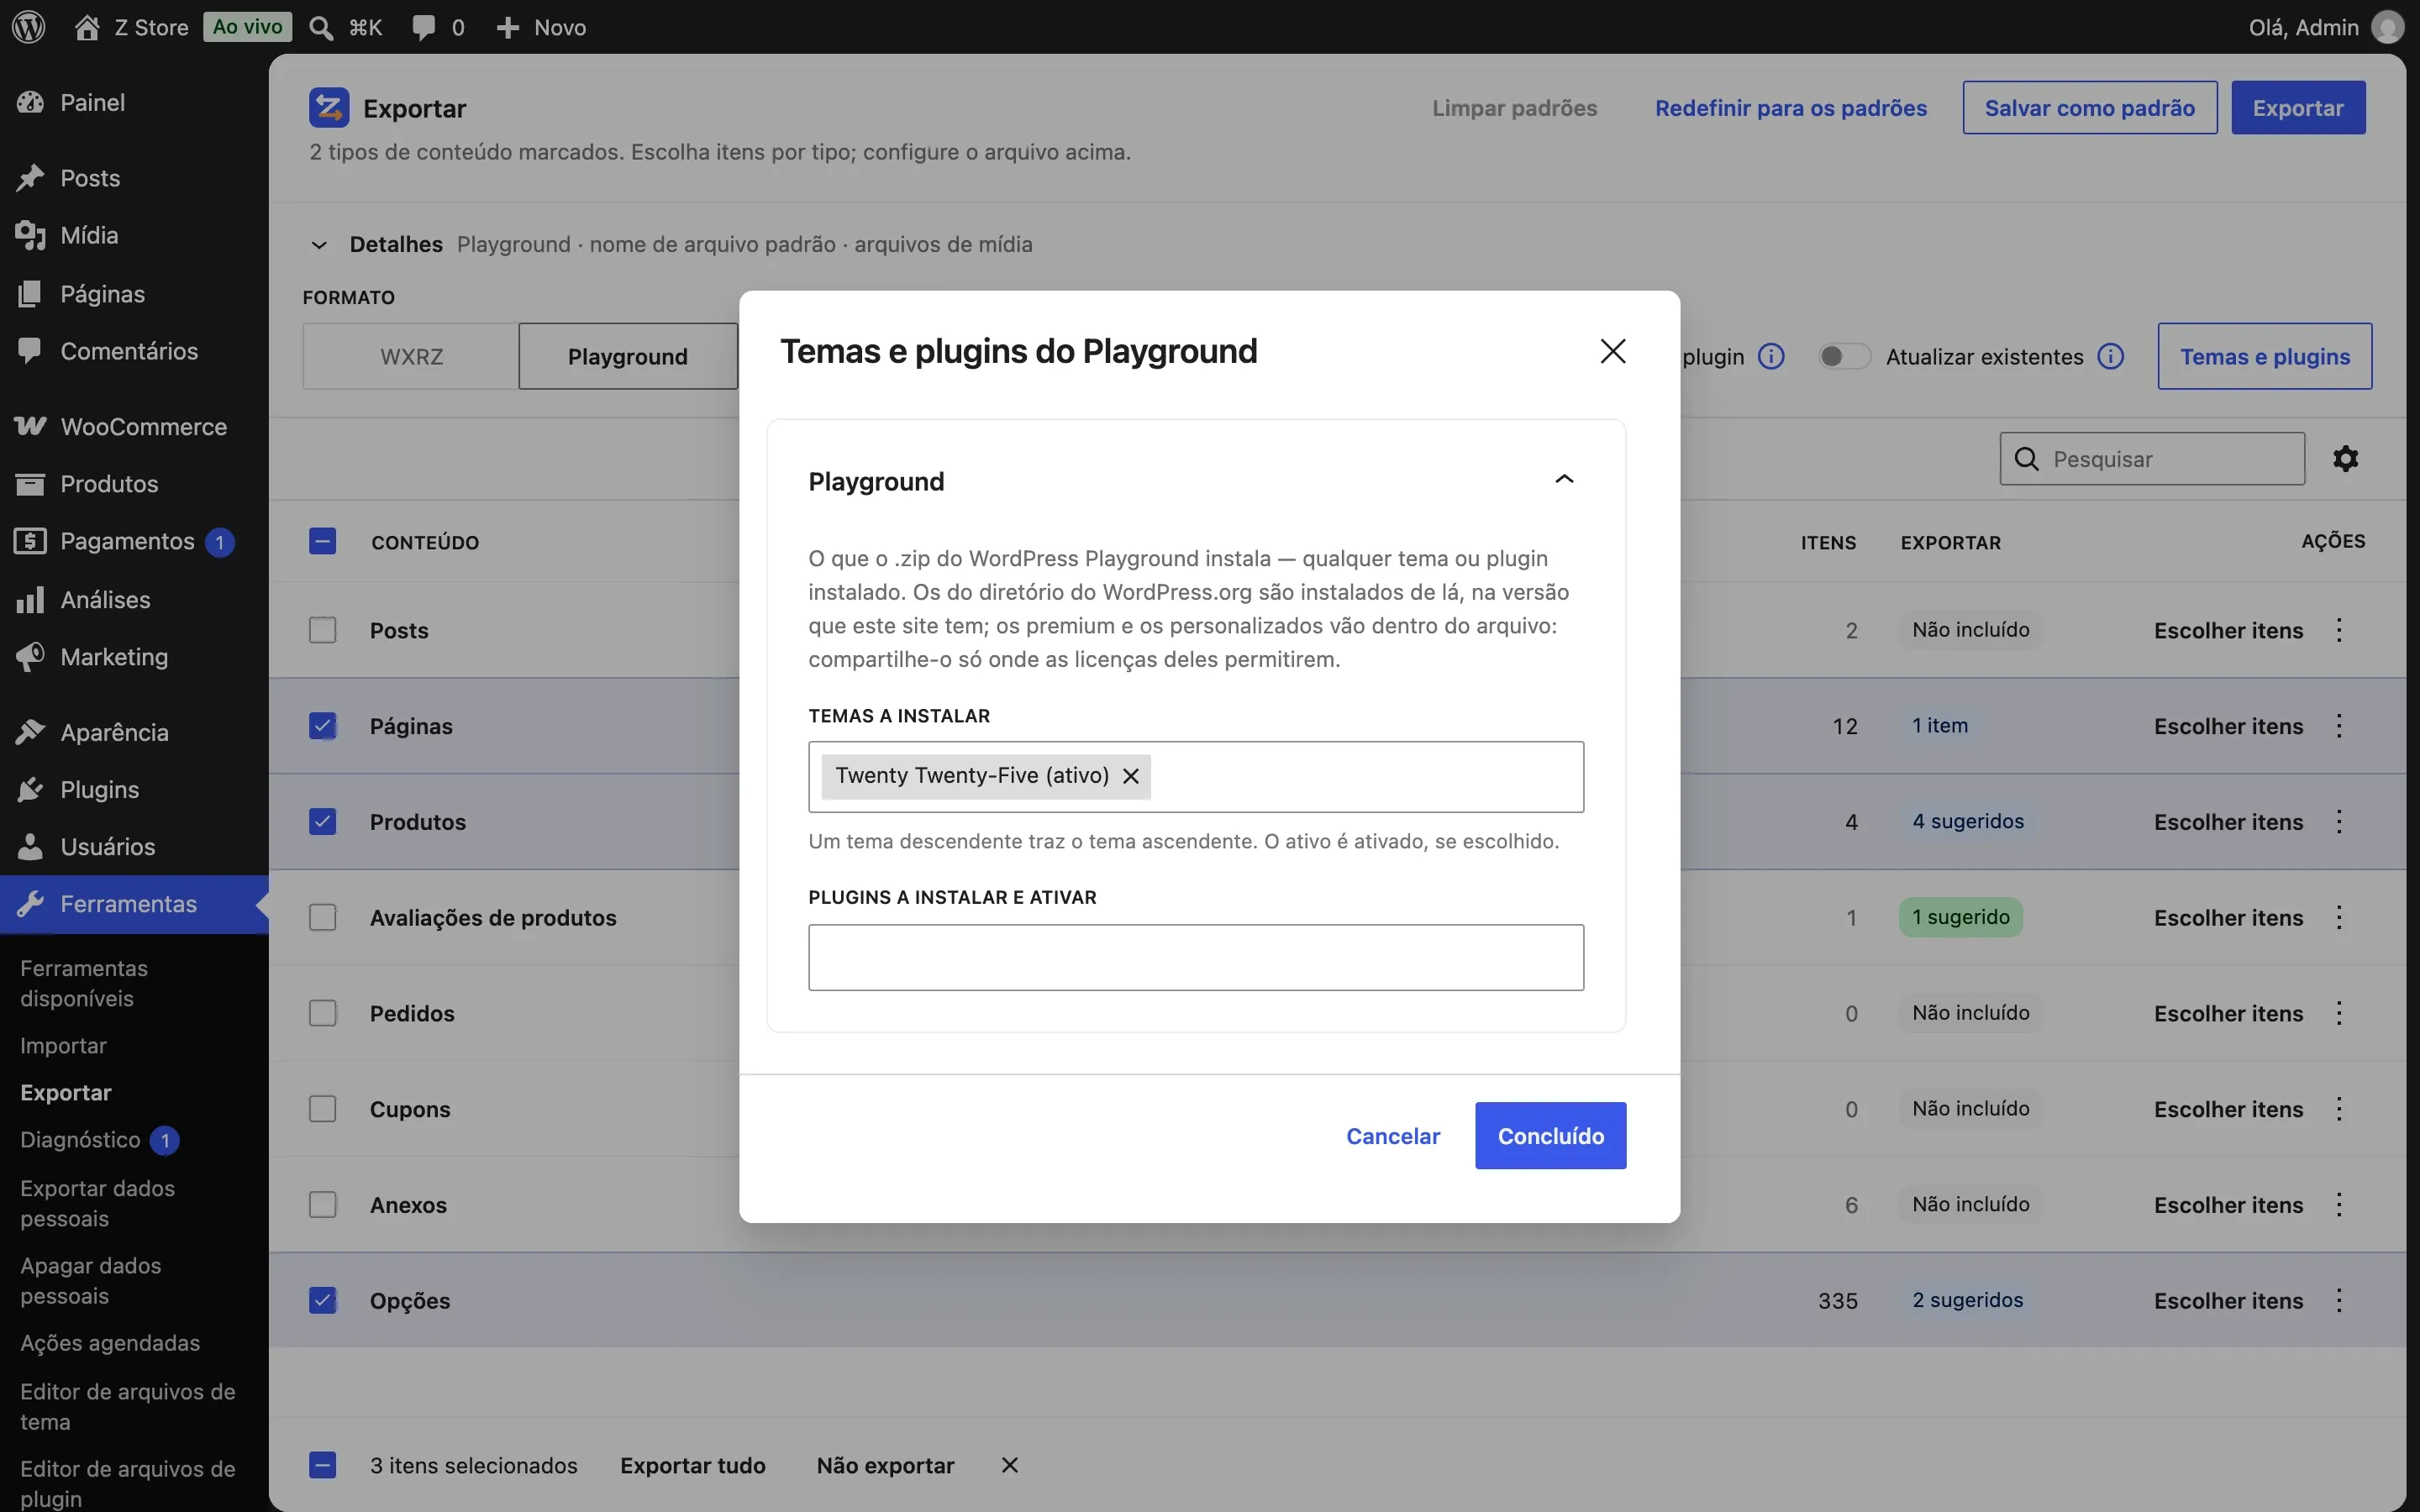Toggle the CONTEÚDO select-all checkbox
Viewport: 2420px width, 1512px height.
pyautogui.click(x=322, y=541)
